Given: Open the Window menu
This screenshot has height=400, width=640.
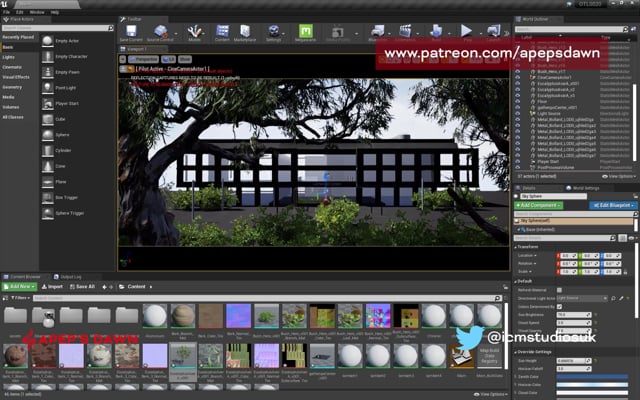Looking at the screenshot, I should [x=37, y=12].
